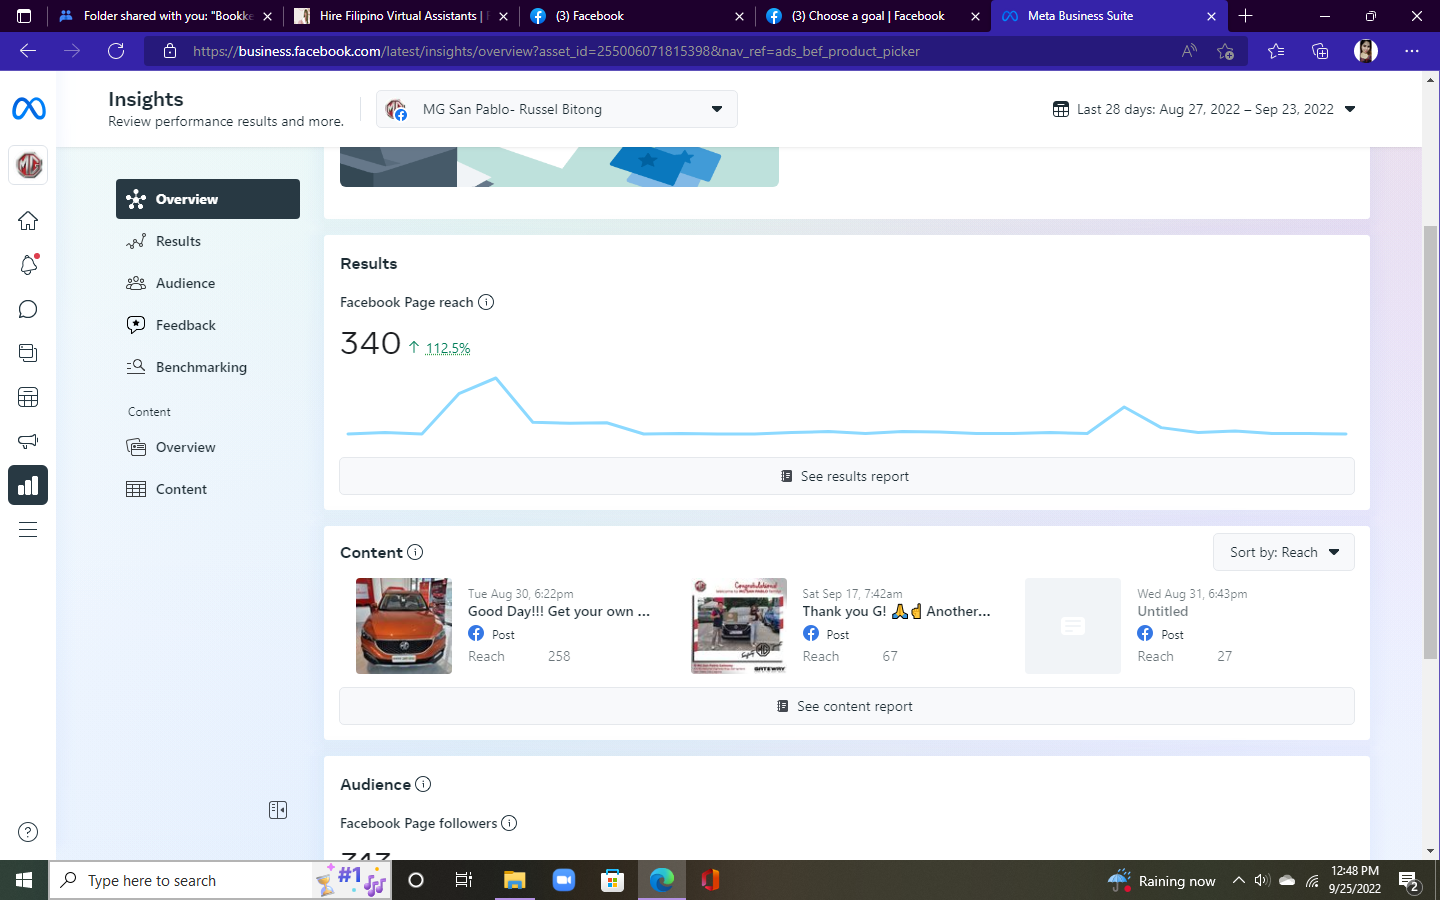Open Microsoft Store from taskbar
The image size is (1440, 900).
[612, 881]
